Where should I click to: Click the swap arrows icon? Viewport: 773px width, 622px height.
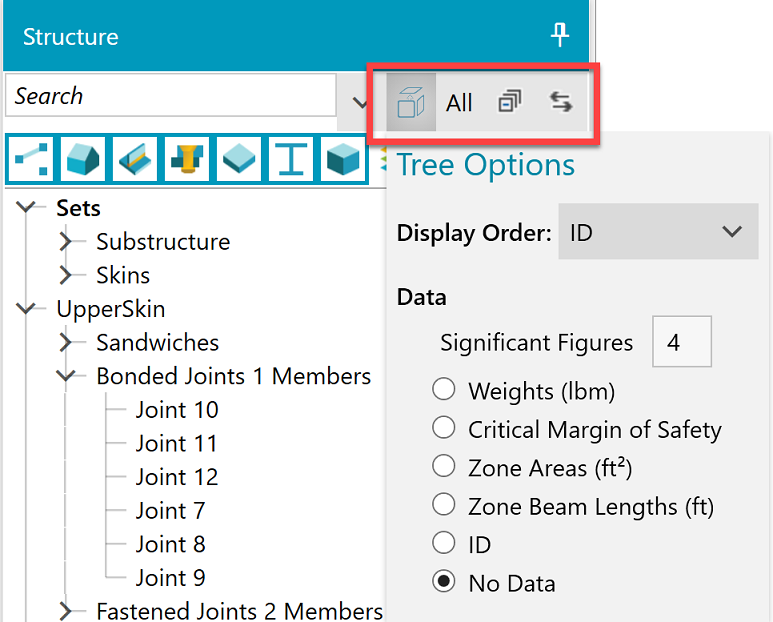pos(561,102)
